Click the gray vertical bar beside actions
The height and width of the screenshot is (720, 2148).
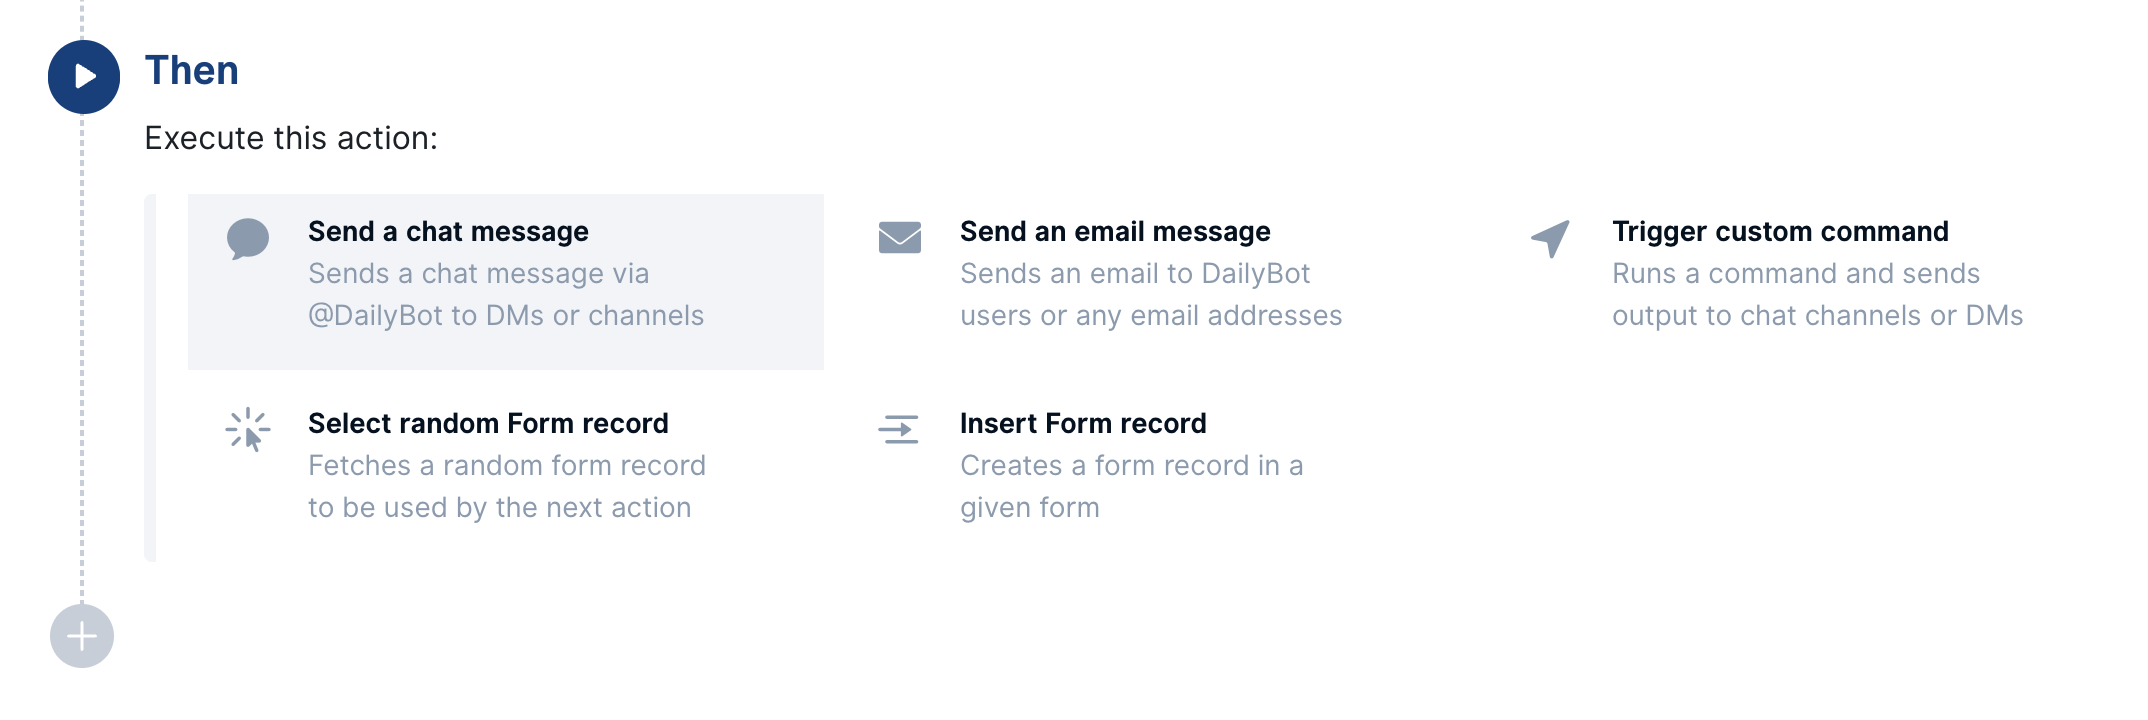tap(150, 378)
